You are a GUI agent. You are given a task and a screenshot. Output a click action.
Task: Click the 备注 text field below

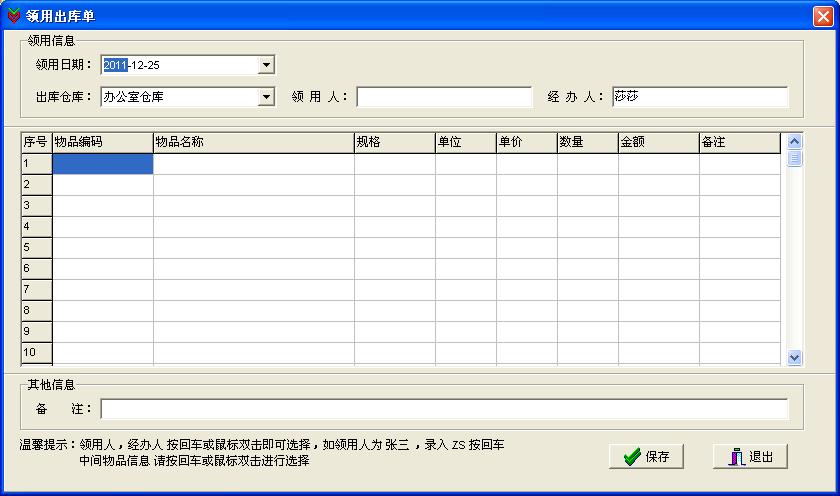pos(444,409)
